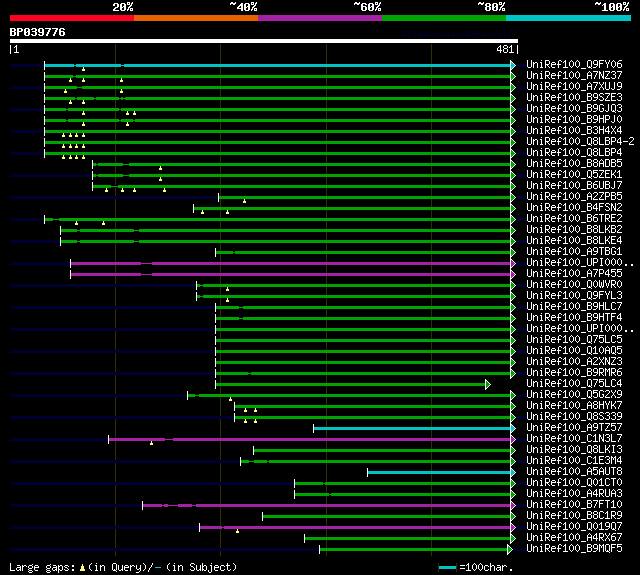Click the red under-20% legend segment
This screenshot has width=640, height=575.
point(72,18)
